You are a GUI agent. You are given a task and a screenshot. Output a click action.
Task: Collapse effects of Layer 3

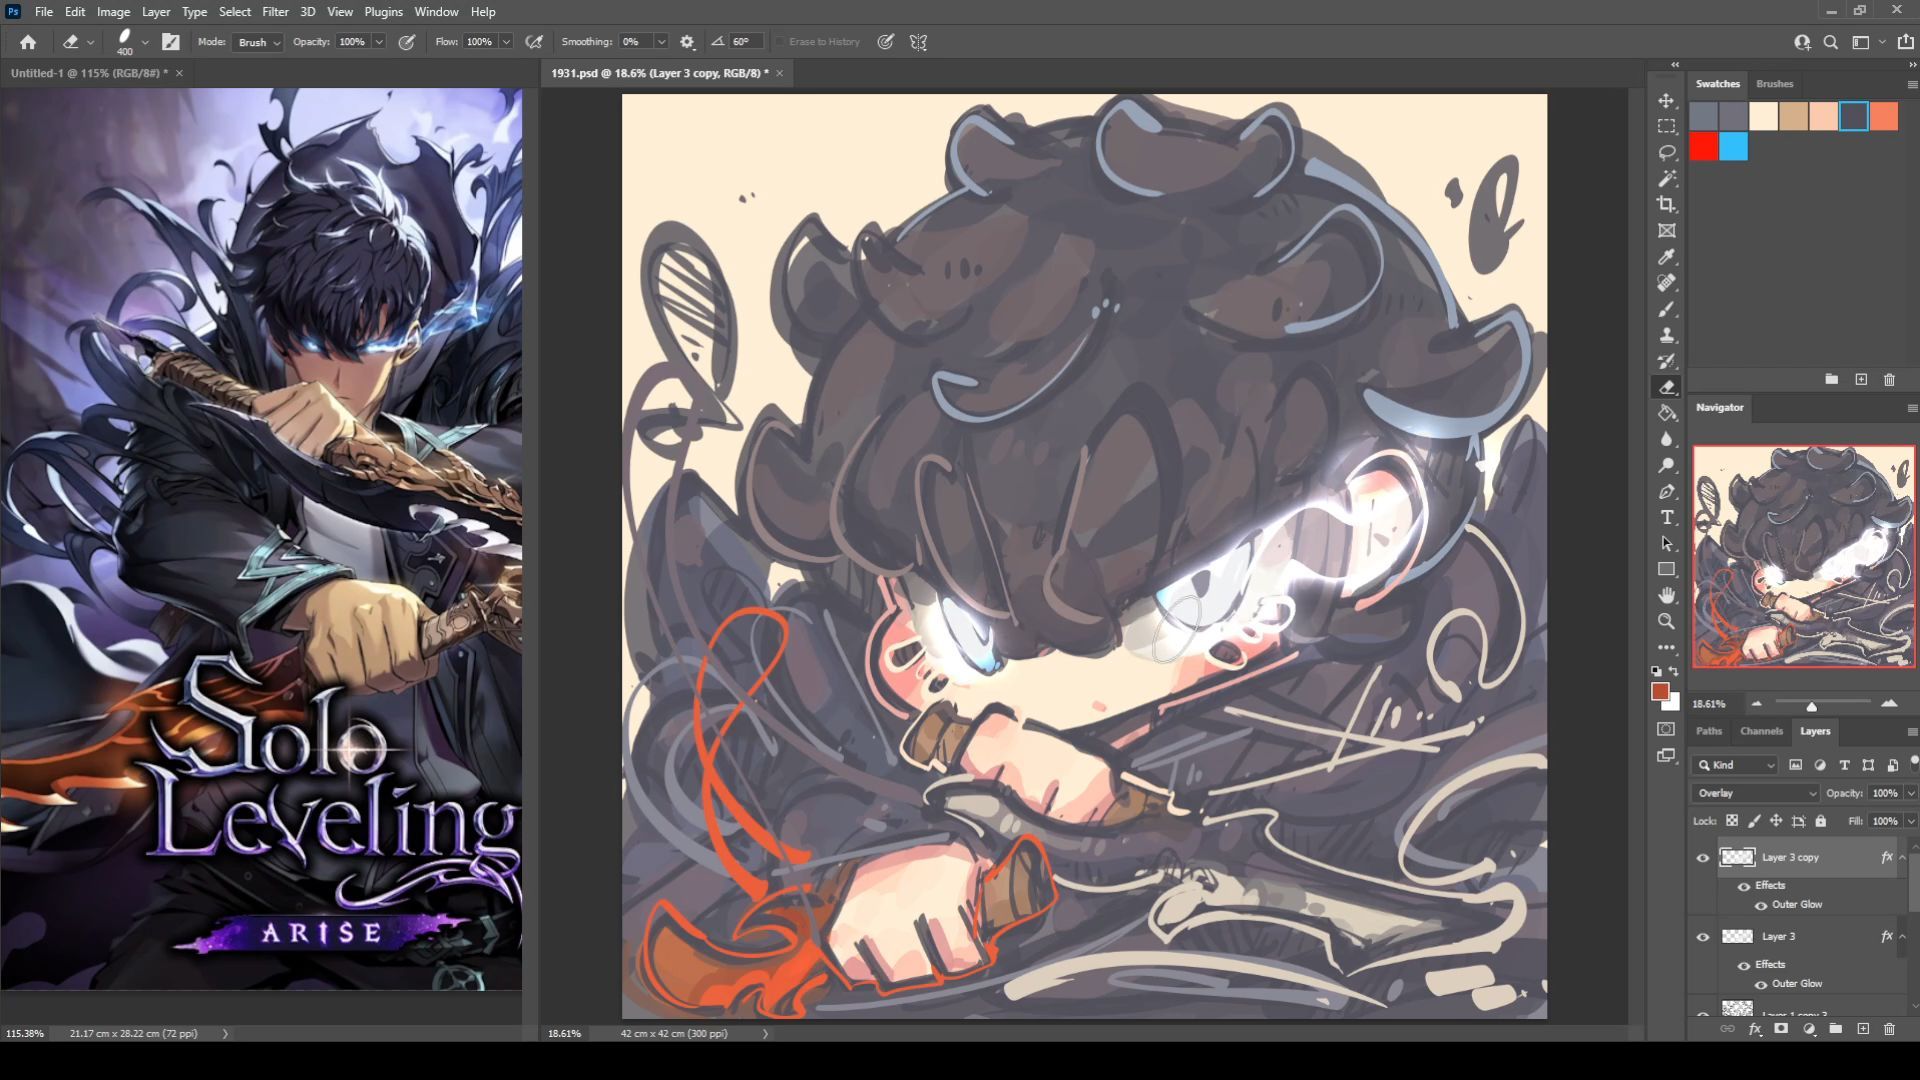coord(1903,937)
